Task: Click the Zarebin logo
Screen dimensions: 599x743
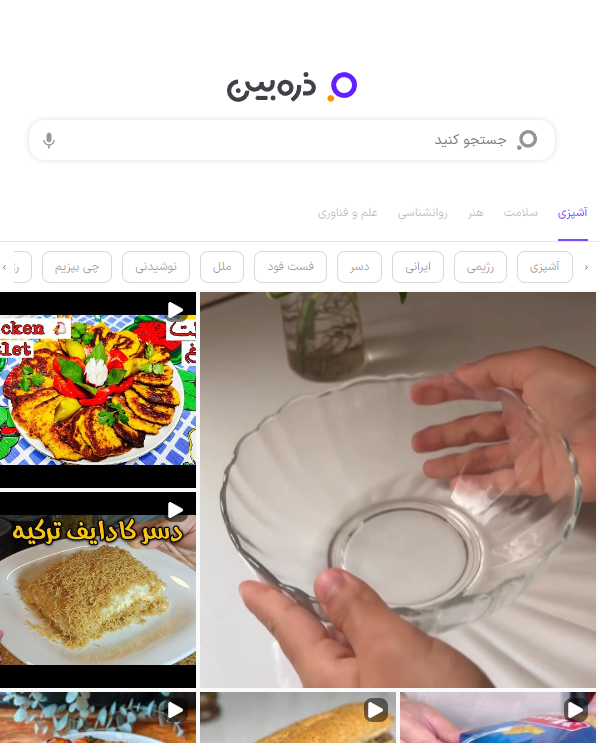Action: point(292,87)
